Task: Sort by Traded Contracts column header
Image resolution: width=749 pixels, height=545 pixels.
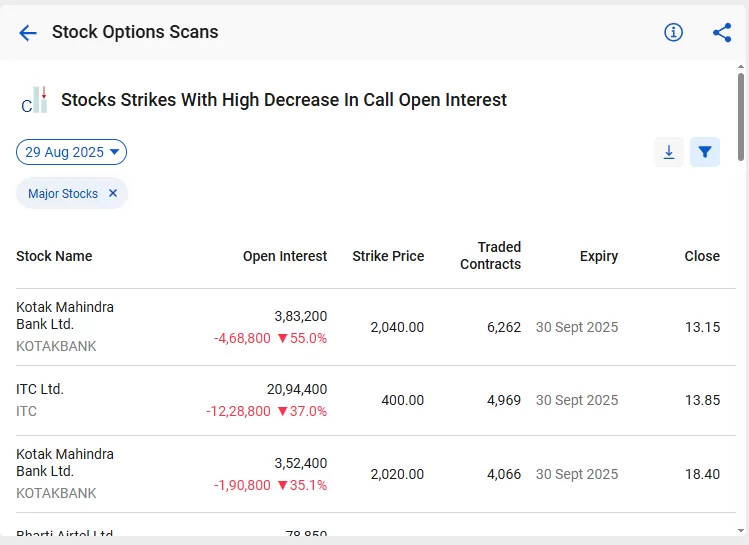Action: click(x=491, y=256)
